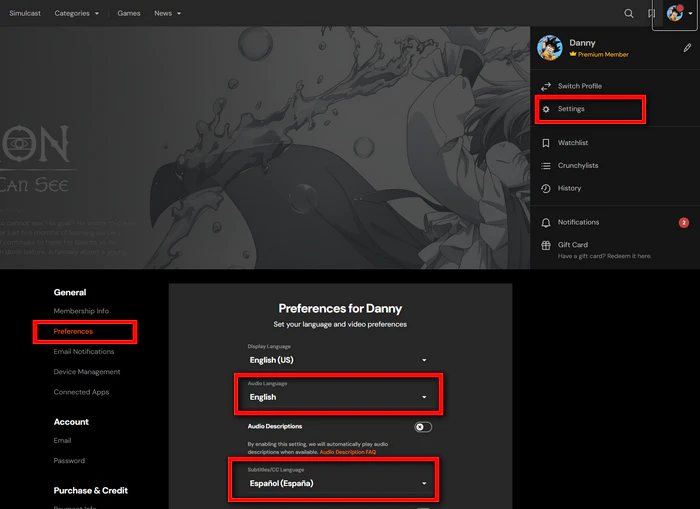The height and width of the screenshot is (509, 700).
Task: Click the History clock icon
Action: [546, 188]
